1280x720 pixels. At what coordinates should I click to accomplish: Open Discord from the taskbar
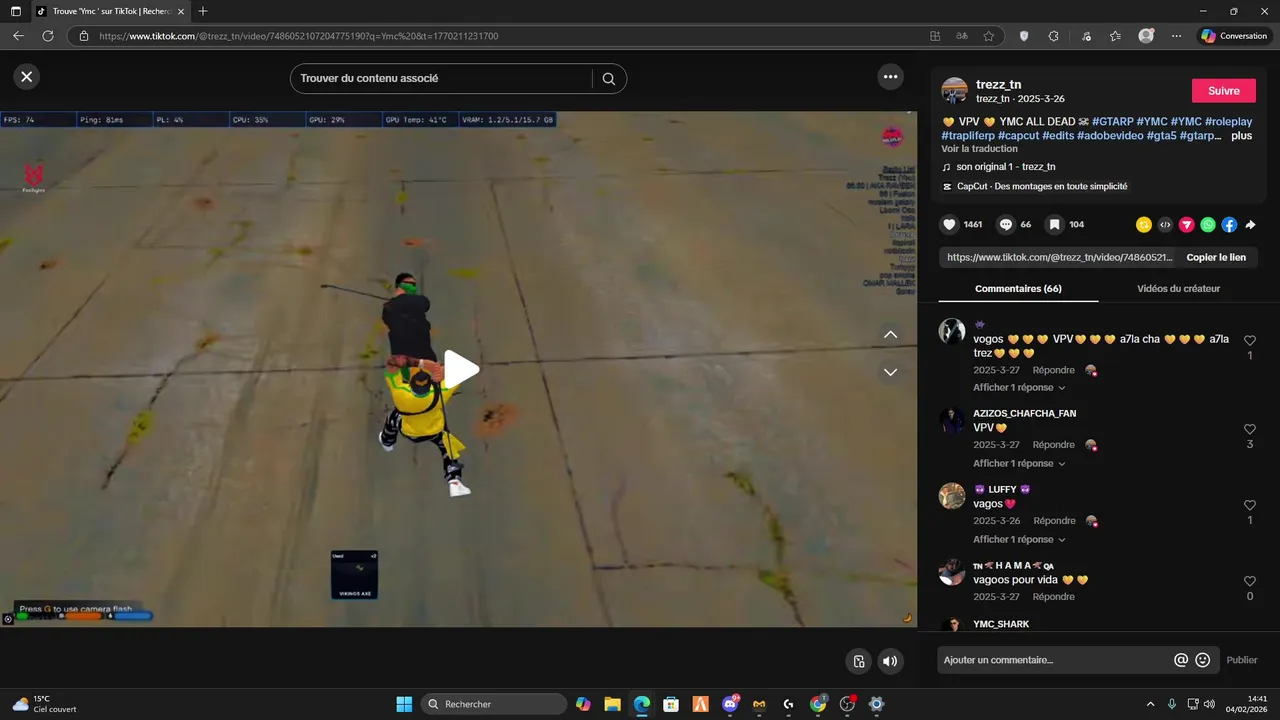pyautogui.click(x=730, y=704)
